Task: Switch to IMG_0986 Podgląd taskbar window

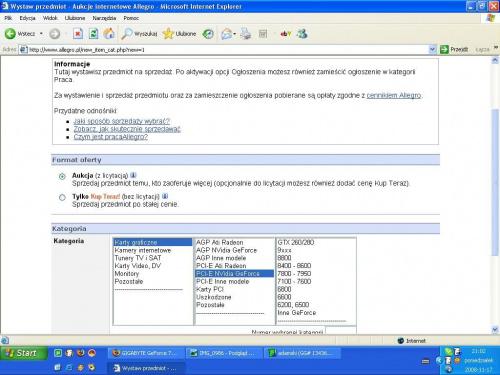Action: click(224, 353)
